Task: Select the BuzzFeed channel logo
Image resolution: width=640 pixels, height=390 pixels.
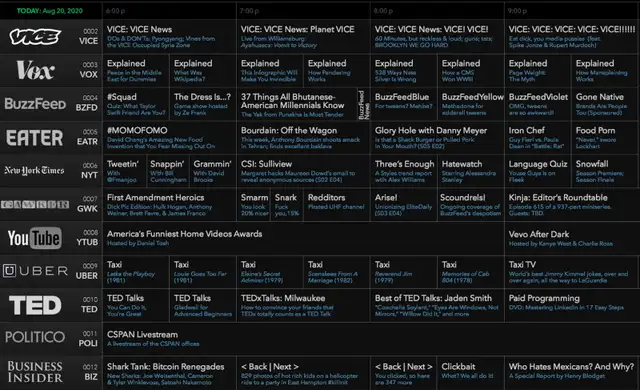Action: pyautogui.click(x=35, y=104)
